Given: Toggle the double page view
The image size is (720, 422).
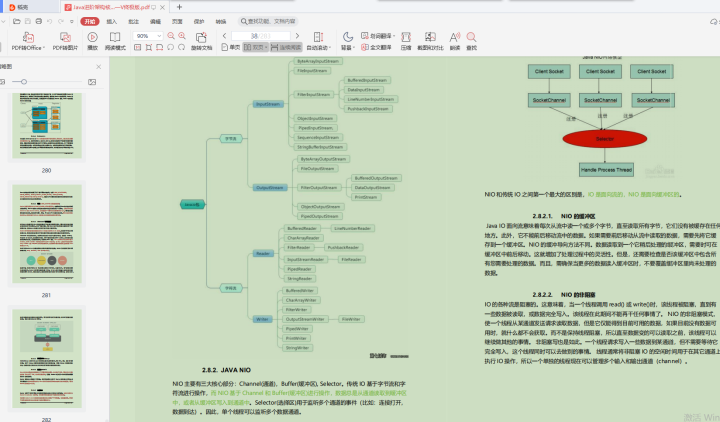Looking at the screenshot, I should coord(253,47).
